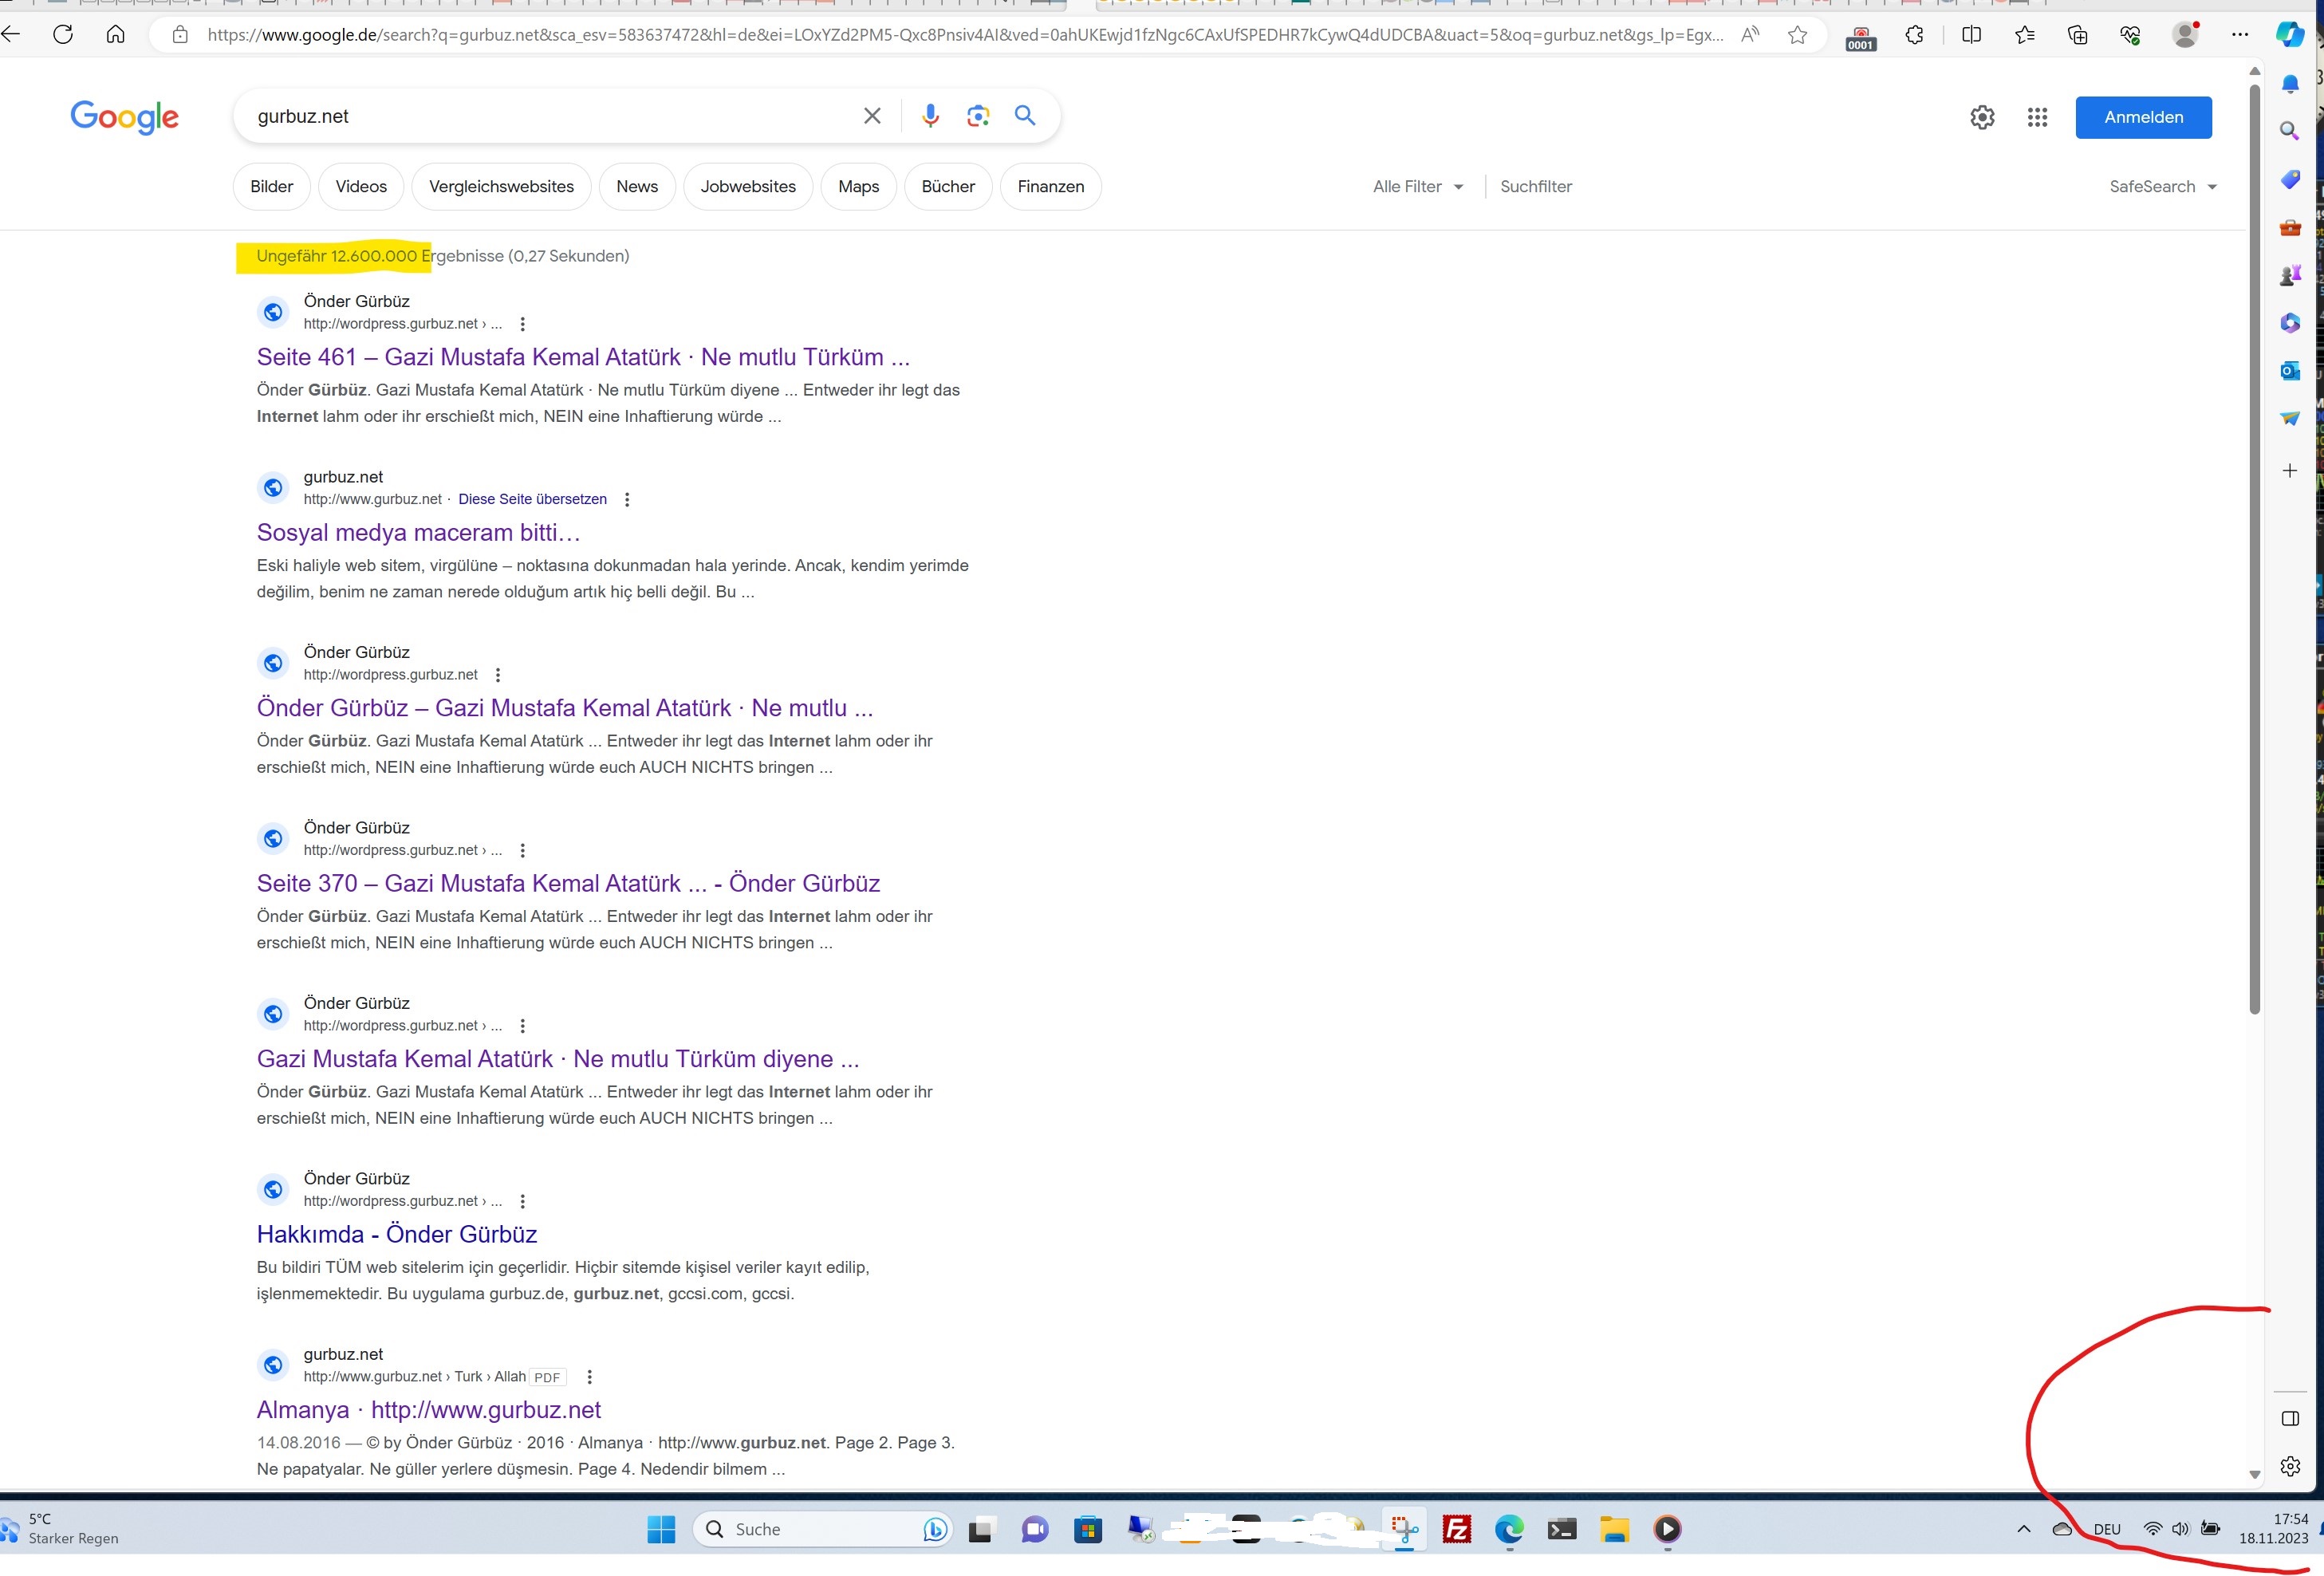Open Suchfilter tools
Image resolution: width=2324 pixels, height=1576 pixels.
tap(1536, 187)
